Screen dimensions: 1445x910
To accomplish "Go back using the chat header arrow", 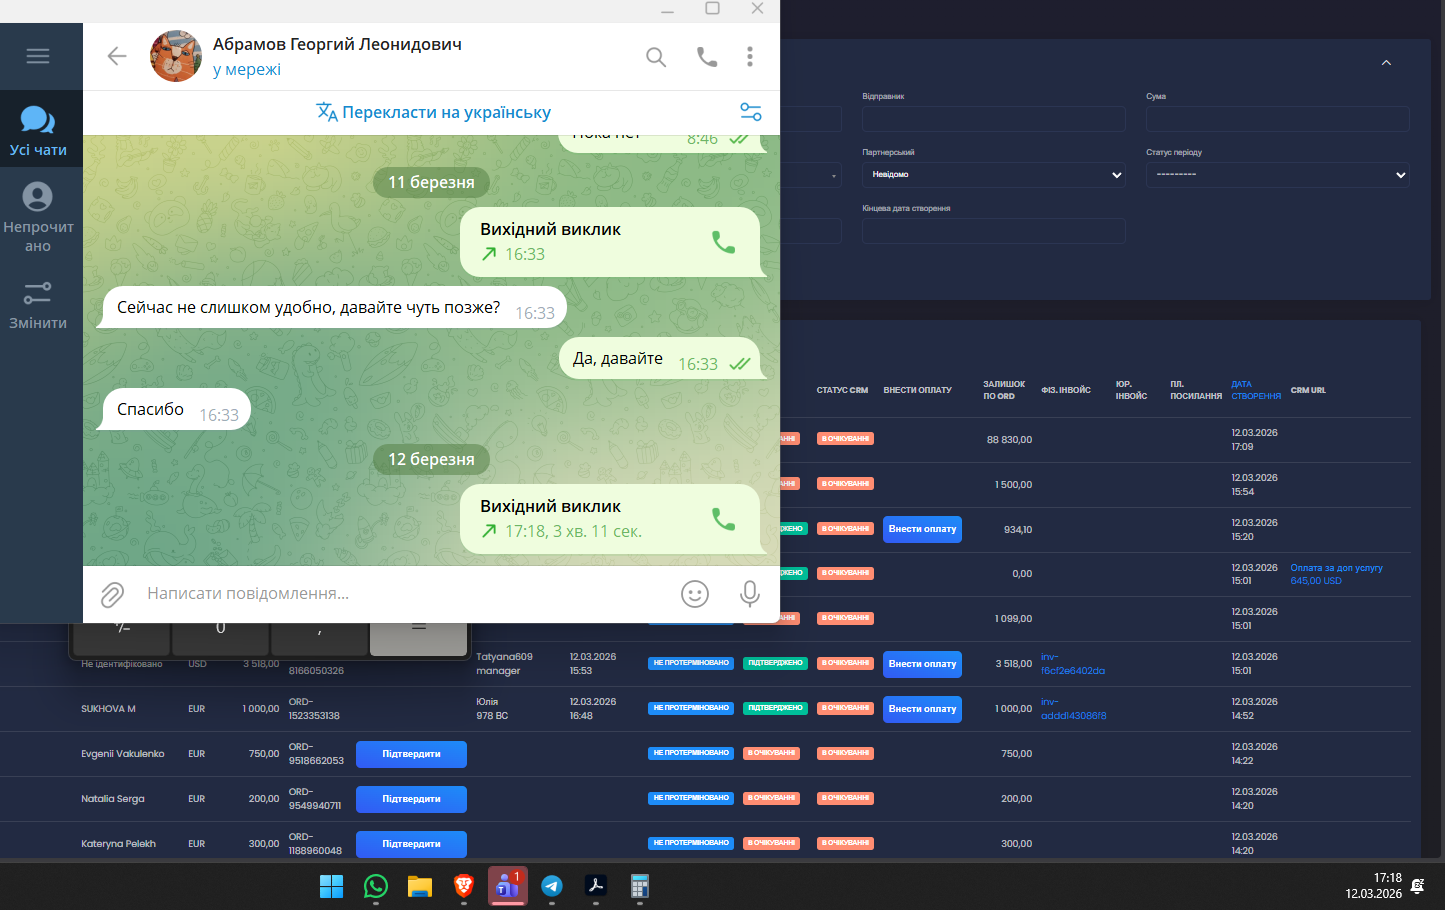I will pos(117,56).
